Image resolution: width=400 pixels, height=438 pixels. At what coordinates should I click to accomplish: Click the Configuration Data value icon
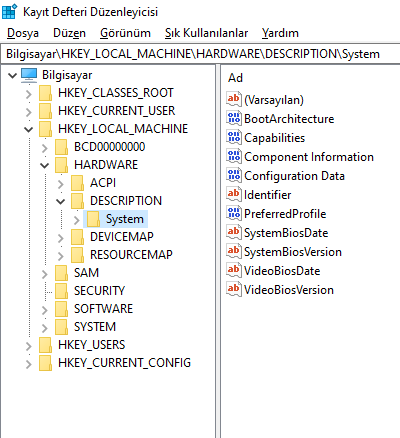point(234,175)
